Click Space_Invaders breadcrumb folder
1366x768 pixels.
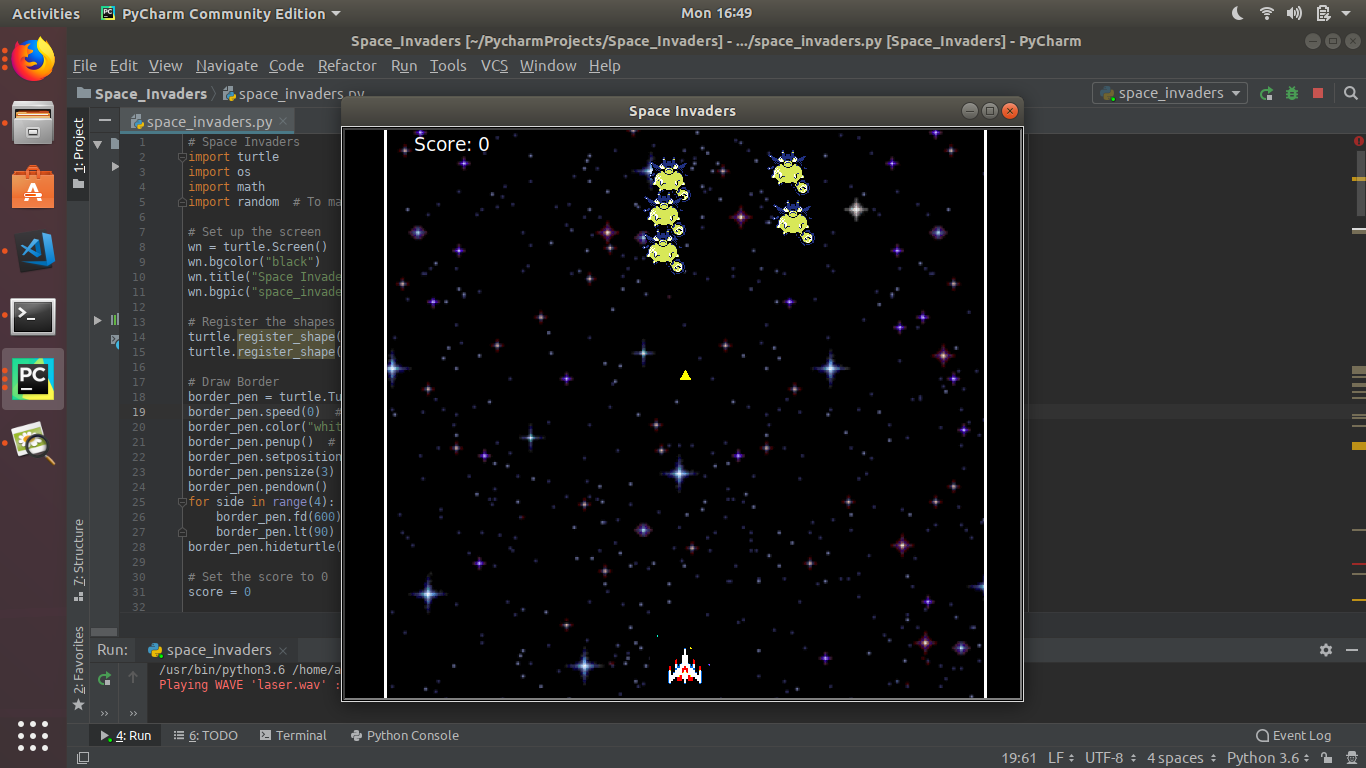point(141,93)
